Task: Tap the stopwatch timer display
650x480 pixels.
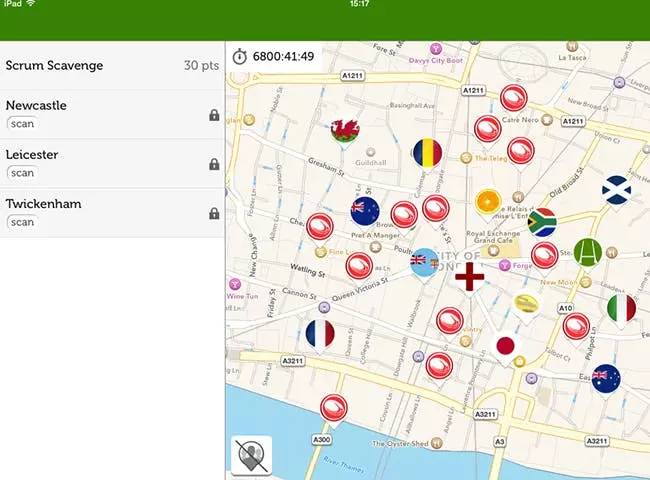Action: [x=274, y=56]
